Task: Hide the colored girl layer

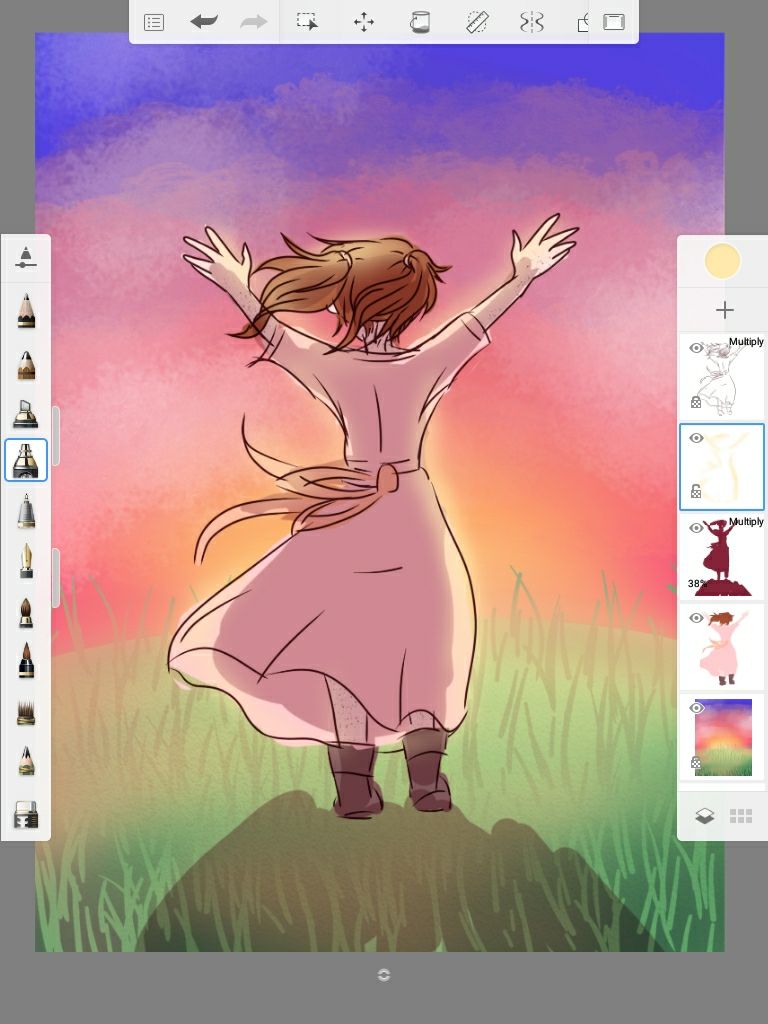Action: click(696, 618)
